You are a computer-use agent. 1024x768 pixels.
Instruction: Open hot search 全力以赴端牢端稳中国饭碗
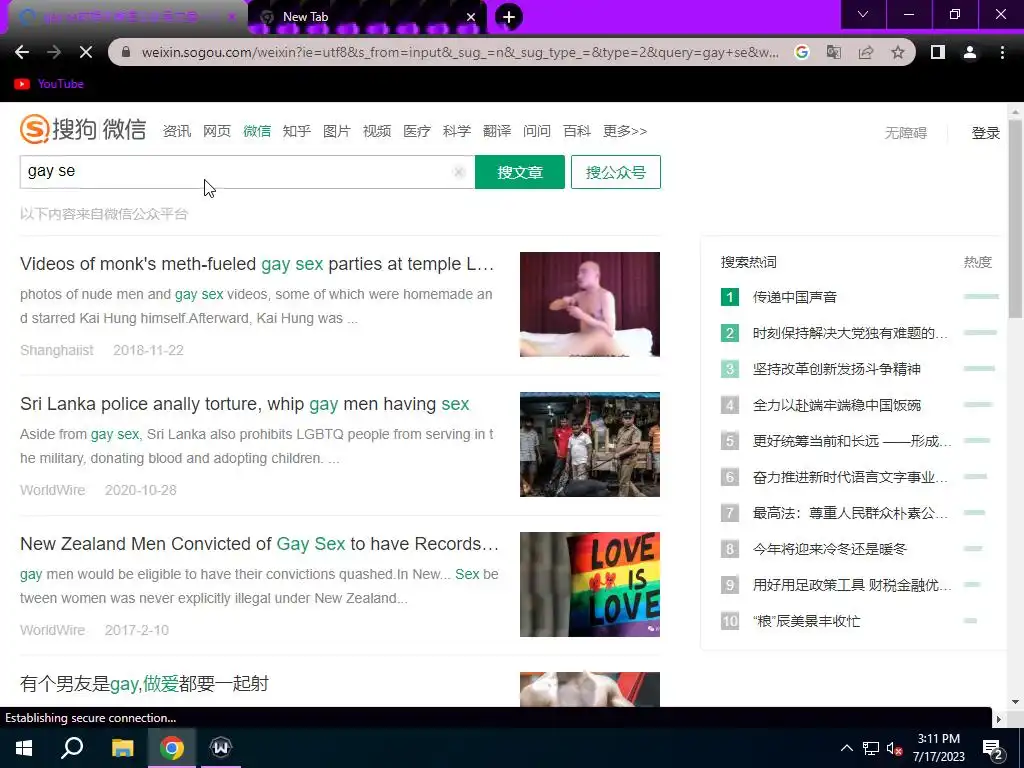tap(837, 405)
